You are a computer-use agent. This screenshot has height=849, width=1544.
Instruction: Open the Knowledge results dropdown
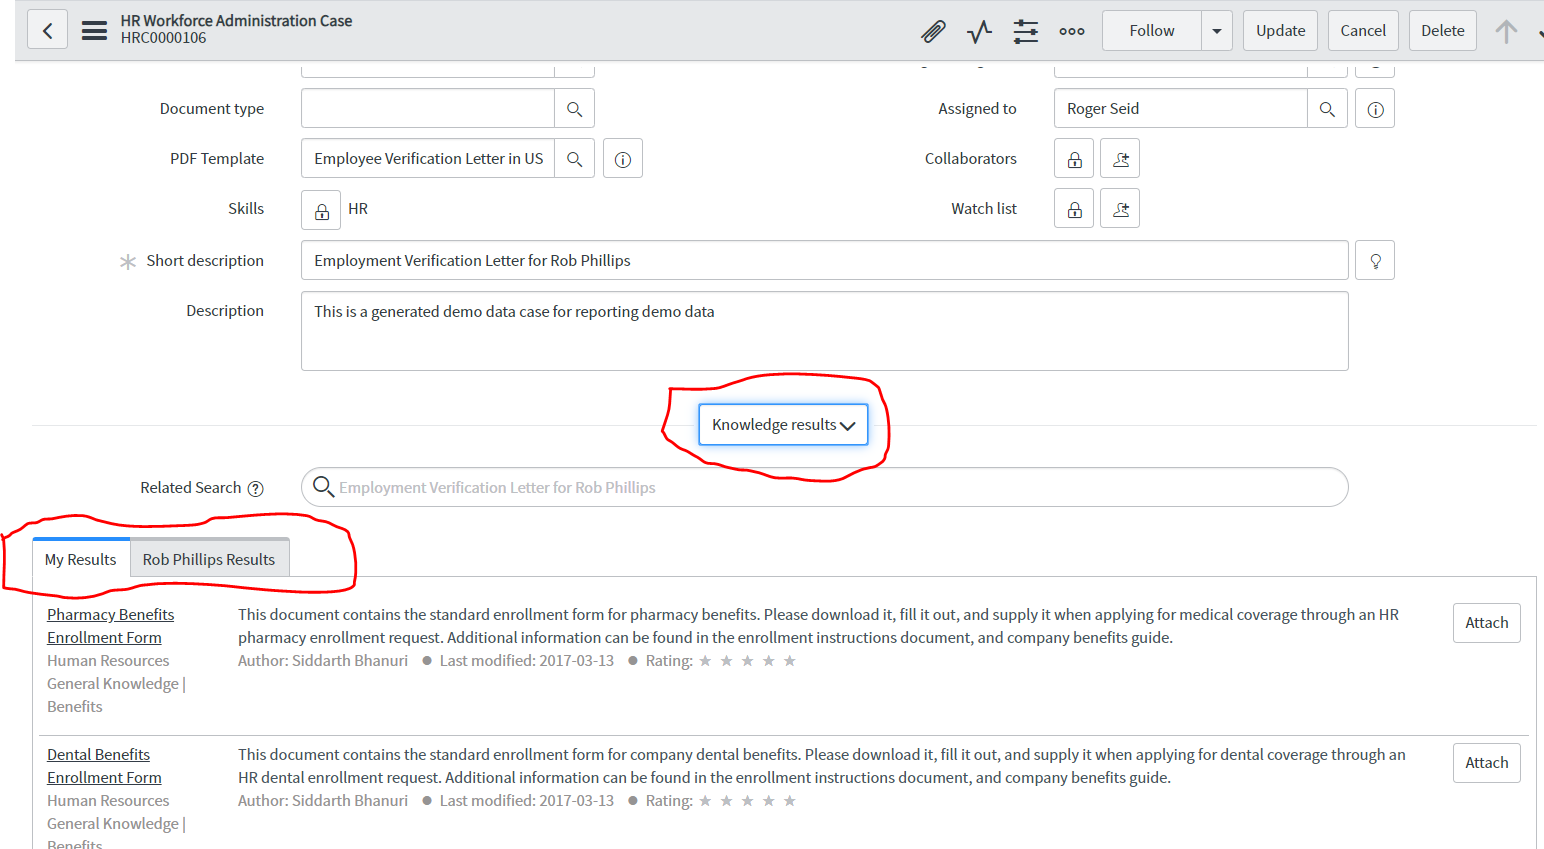(x=783, y=424)
